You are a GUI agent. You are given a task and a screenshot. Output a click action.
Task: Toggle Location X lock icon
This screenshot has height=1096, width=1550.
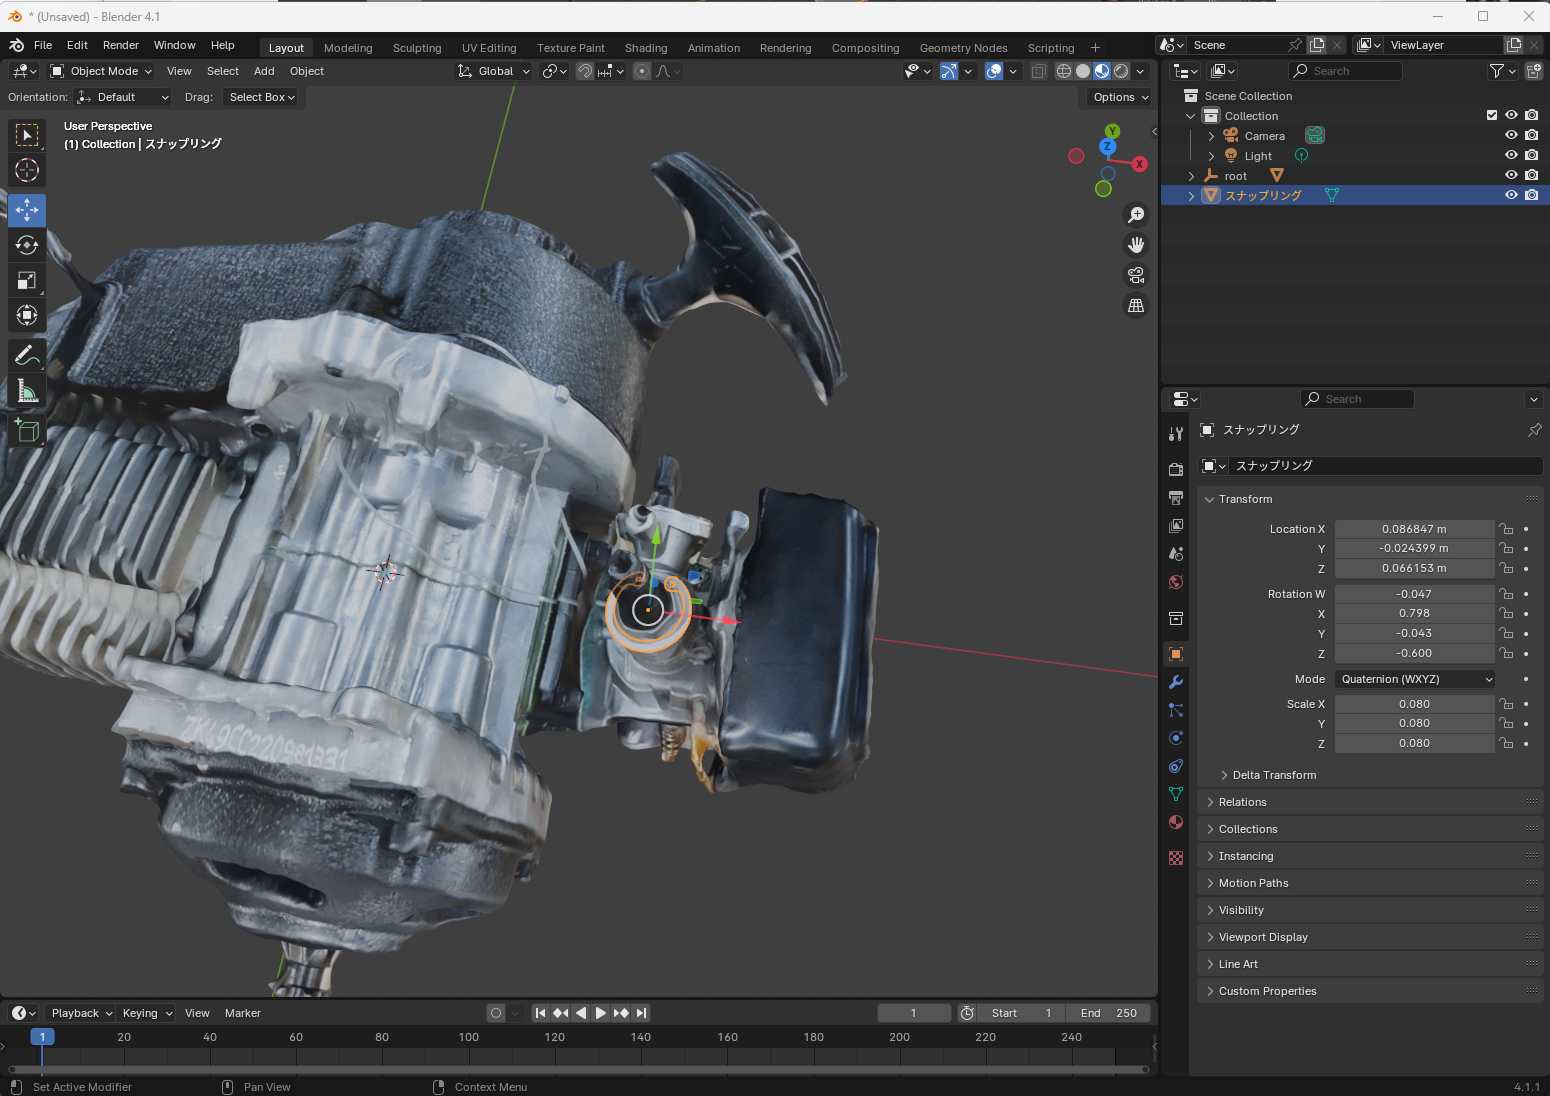[1506, 529]
